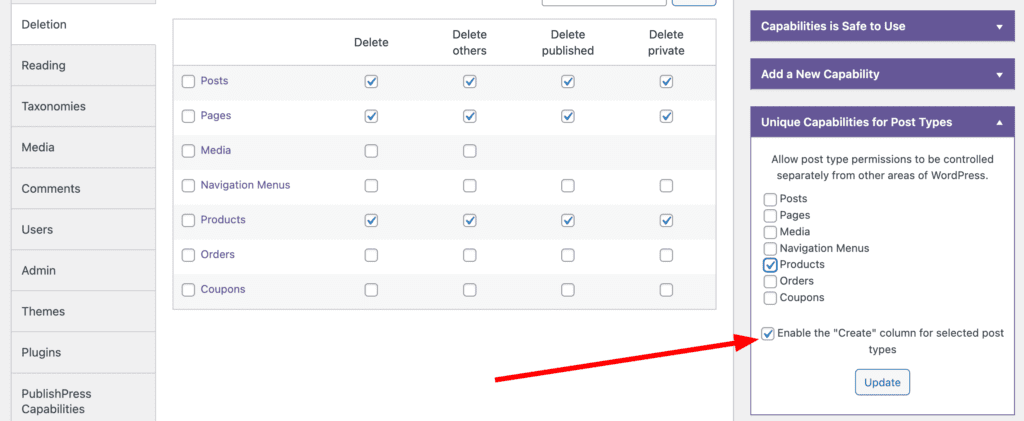Click the Products link in table
Viewport: 1024px width, 421px height.
tap(223, 220)
